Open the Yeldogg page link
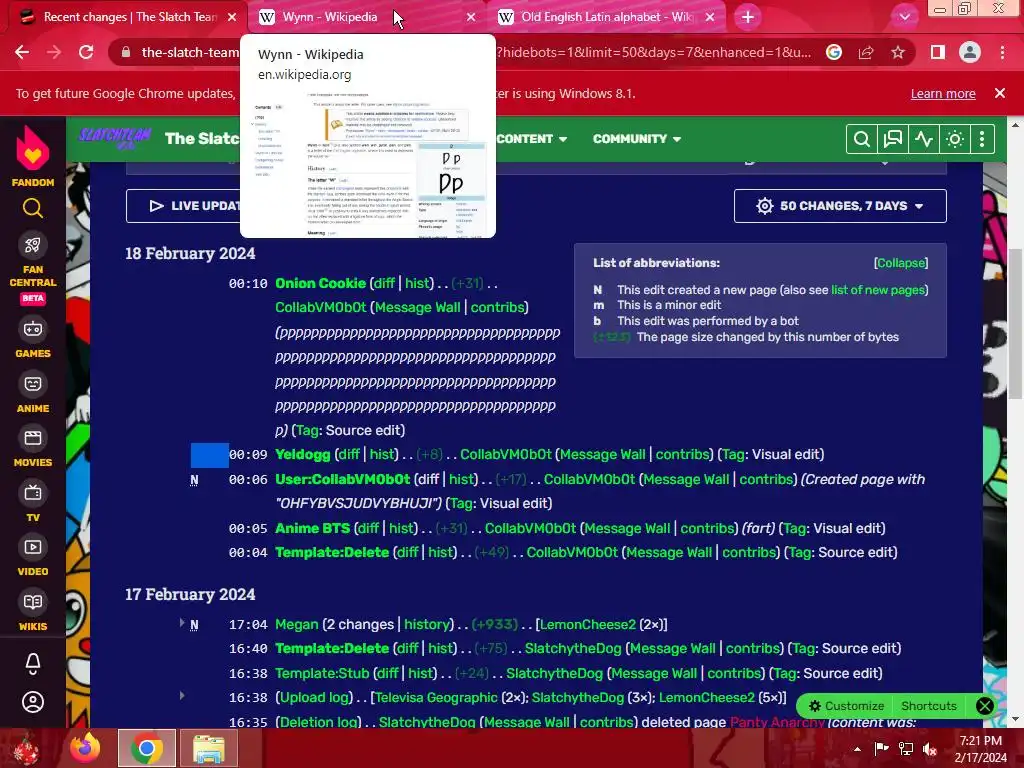The width and height of the screenshot is (1024, 768). [x=302, y=455]
